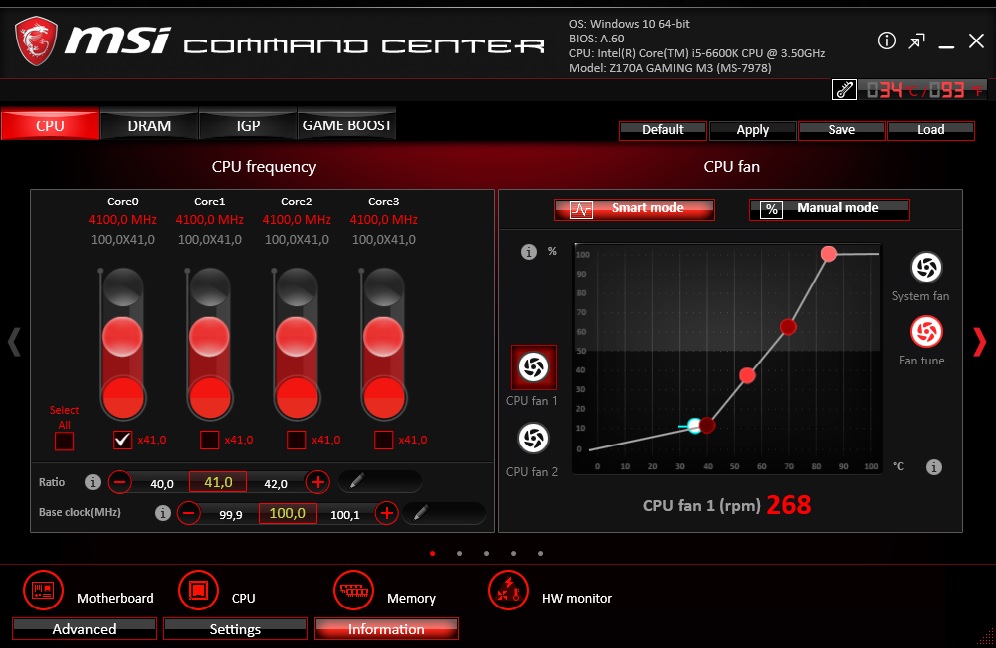Click the Save button
This screenshot has height=648, width=996.
[x=842, y=130]
